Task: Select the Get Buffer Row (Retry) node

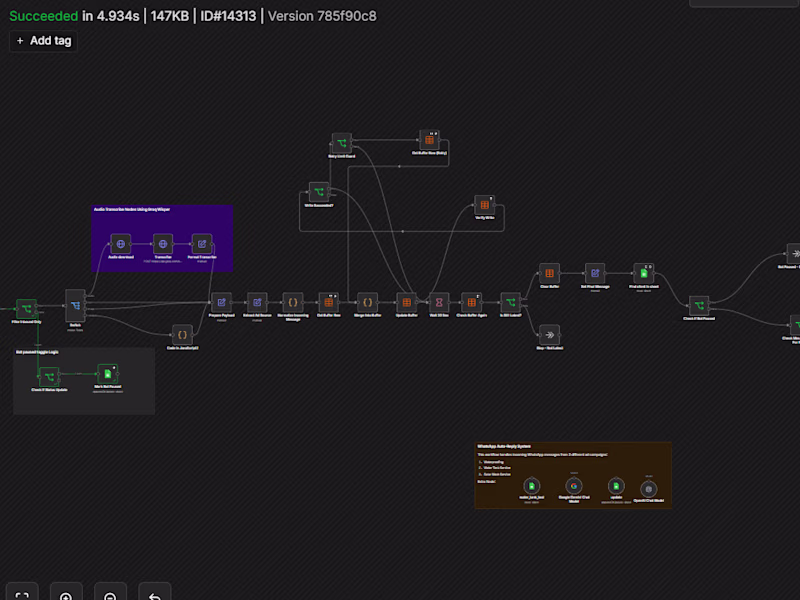Action: pyautogui.click(x=430, y=140)
